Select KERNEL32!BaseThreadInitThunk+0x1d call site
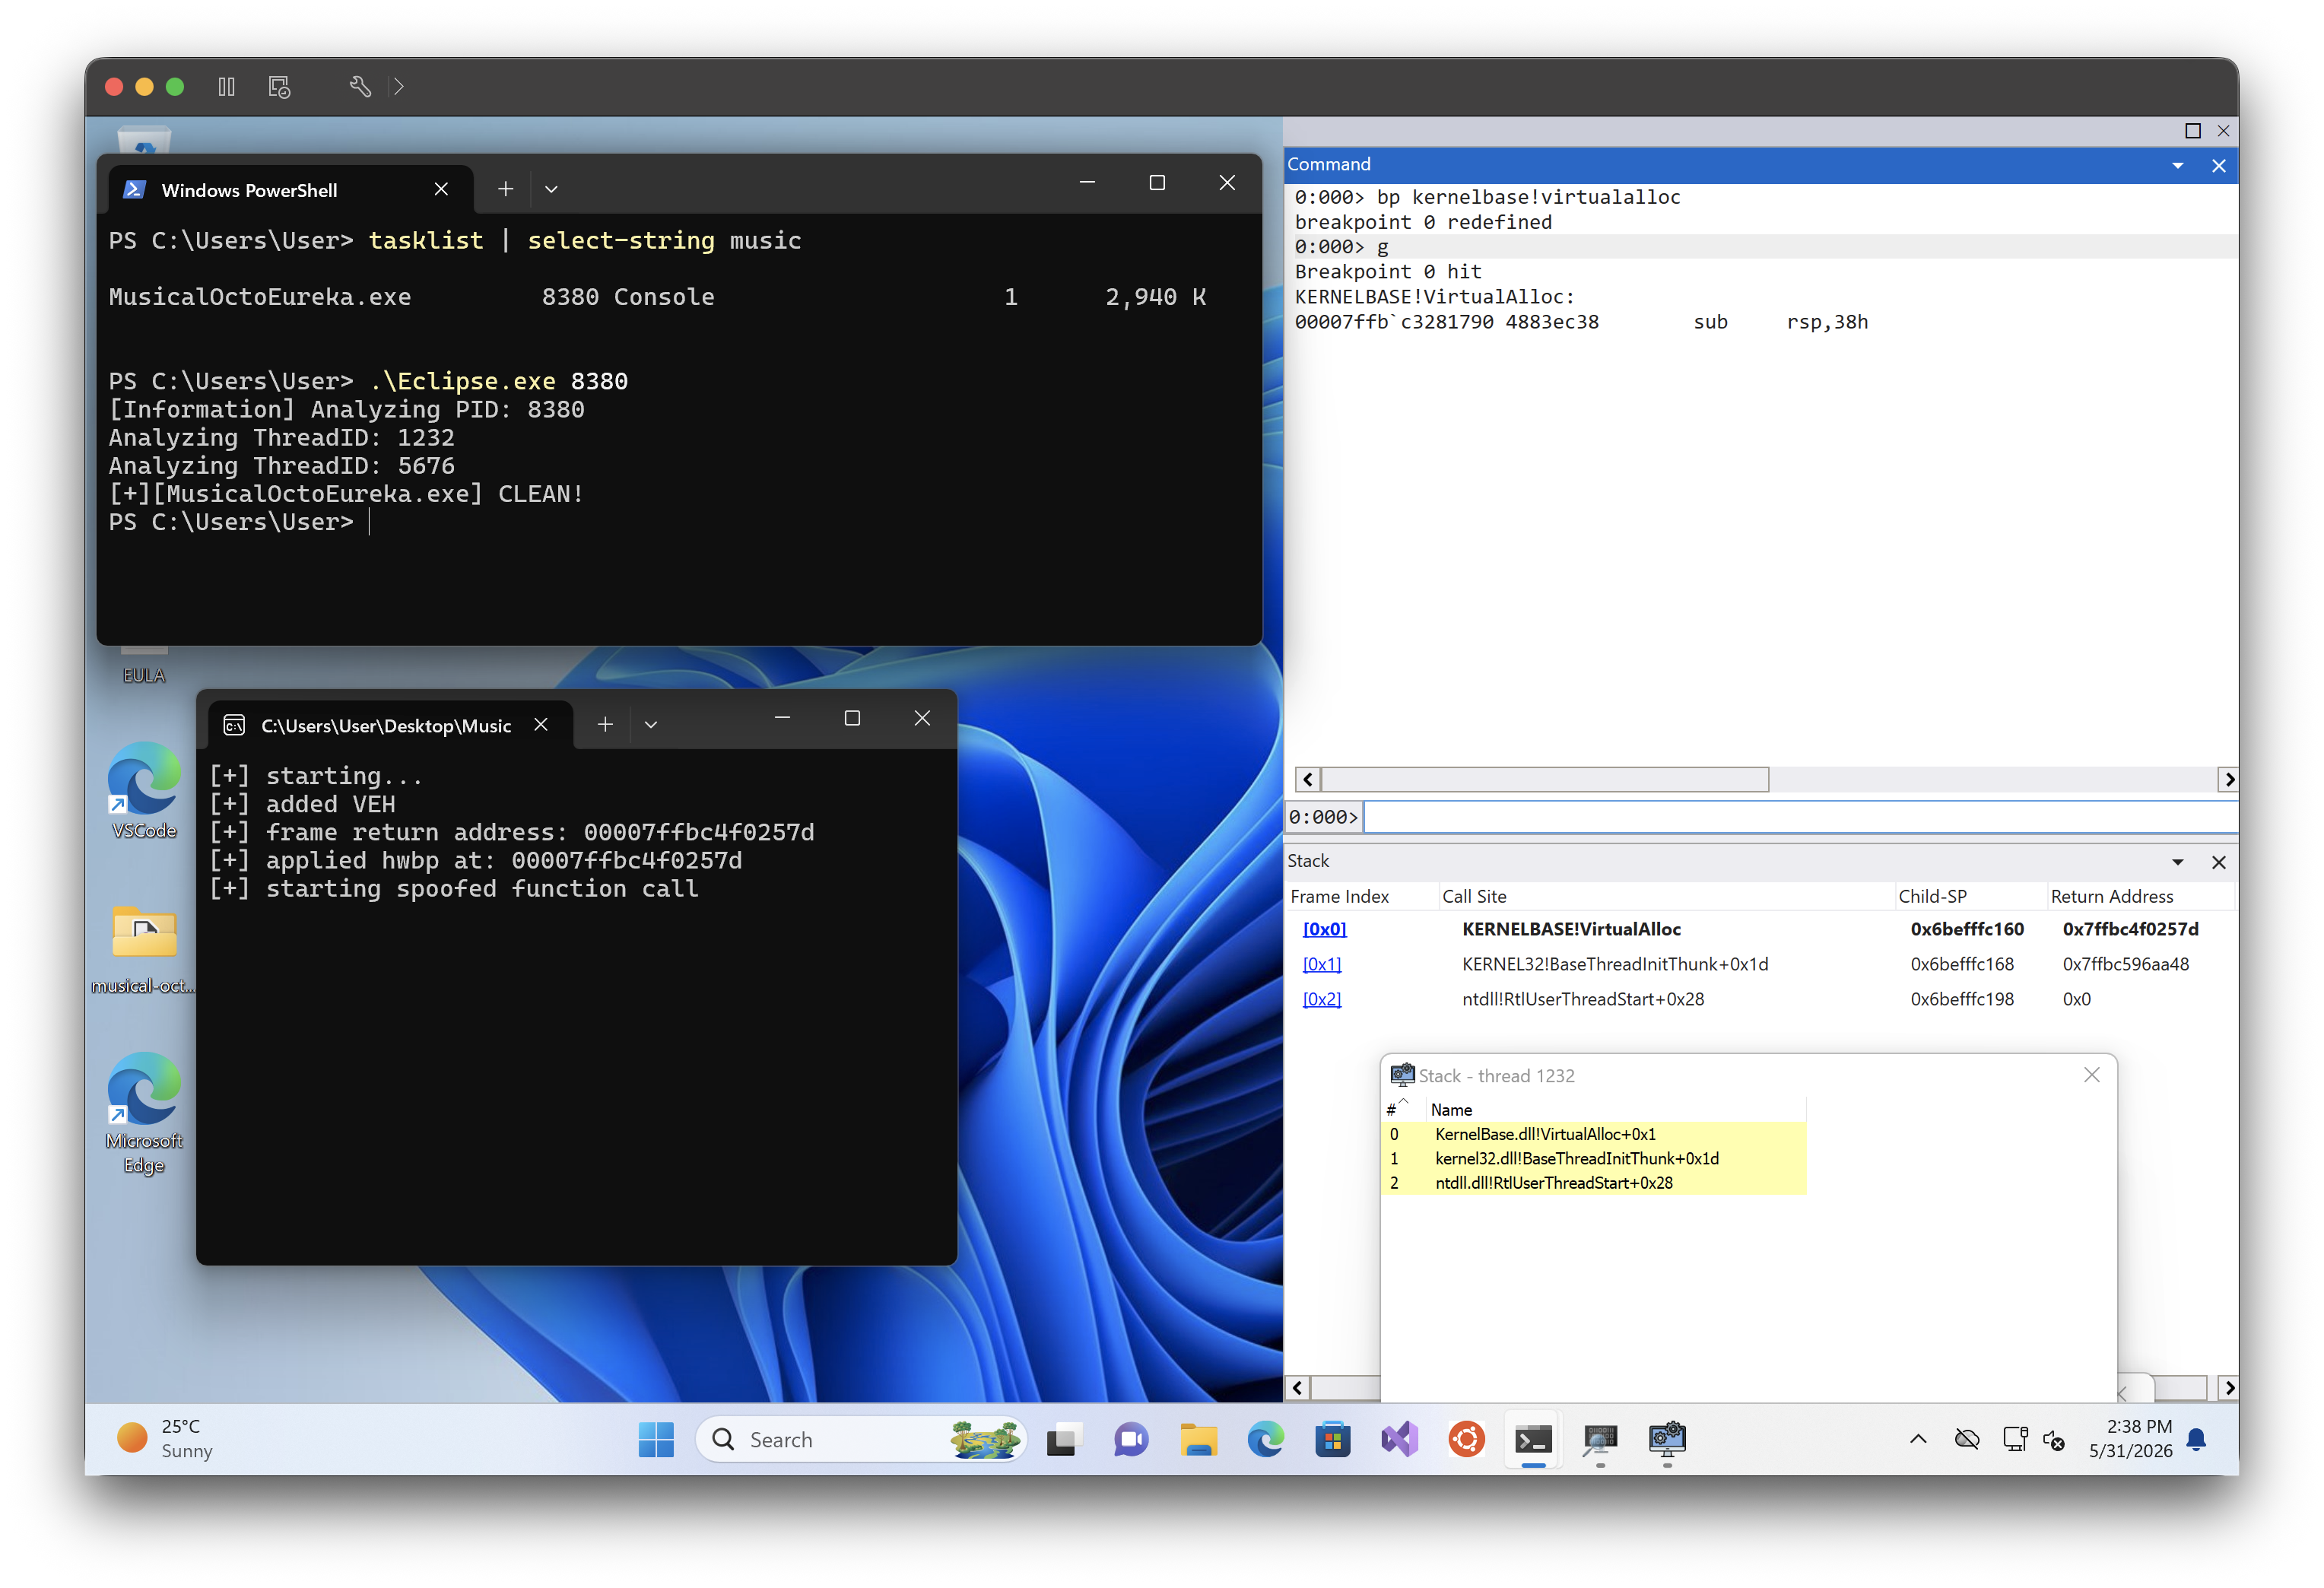 coord(1614,964)
